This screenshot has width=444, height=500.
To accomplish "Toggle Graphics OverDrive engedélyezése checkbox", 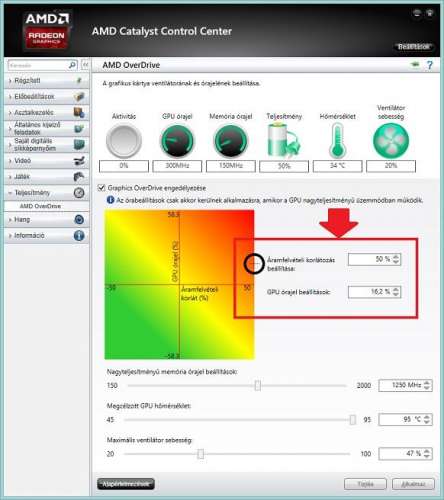I will pyautogui.click(x=102, y=188).
